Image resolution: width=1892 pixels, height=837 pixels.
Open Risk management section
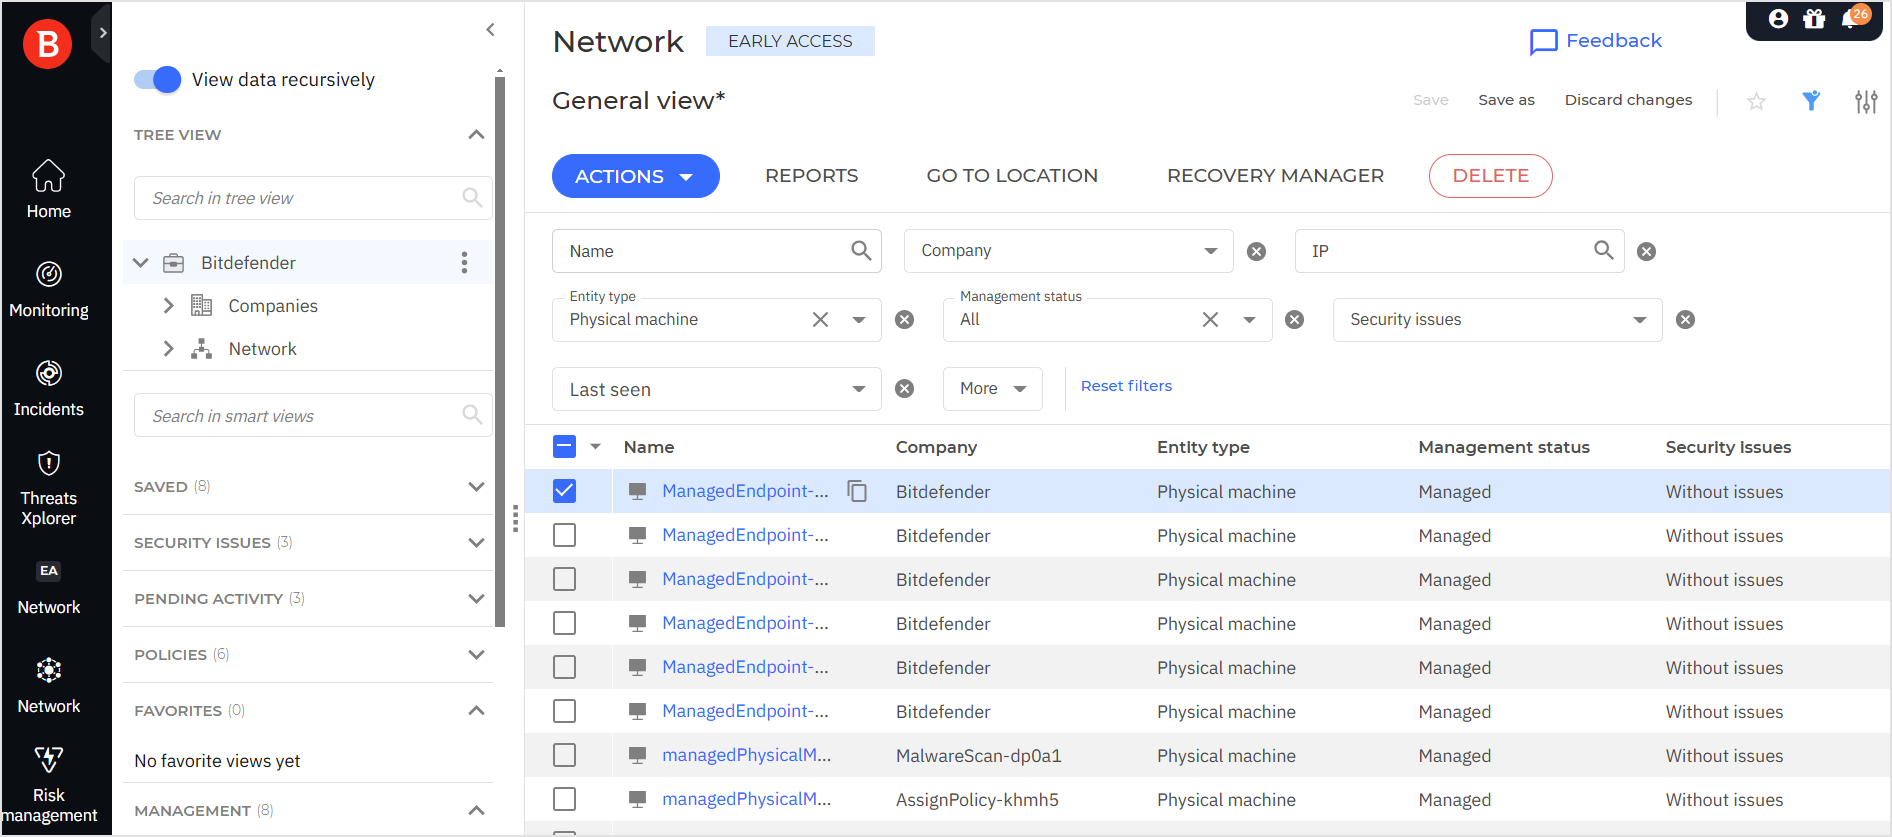click(48, 784)
